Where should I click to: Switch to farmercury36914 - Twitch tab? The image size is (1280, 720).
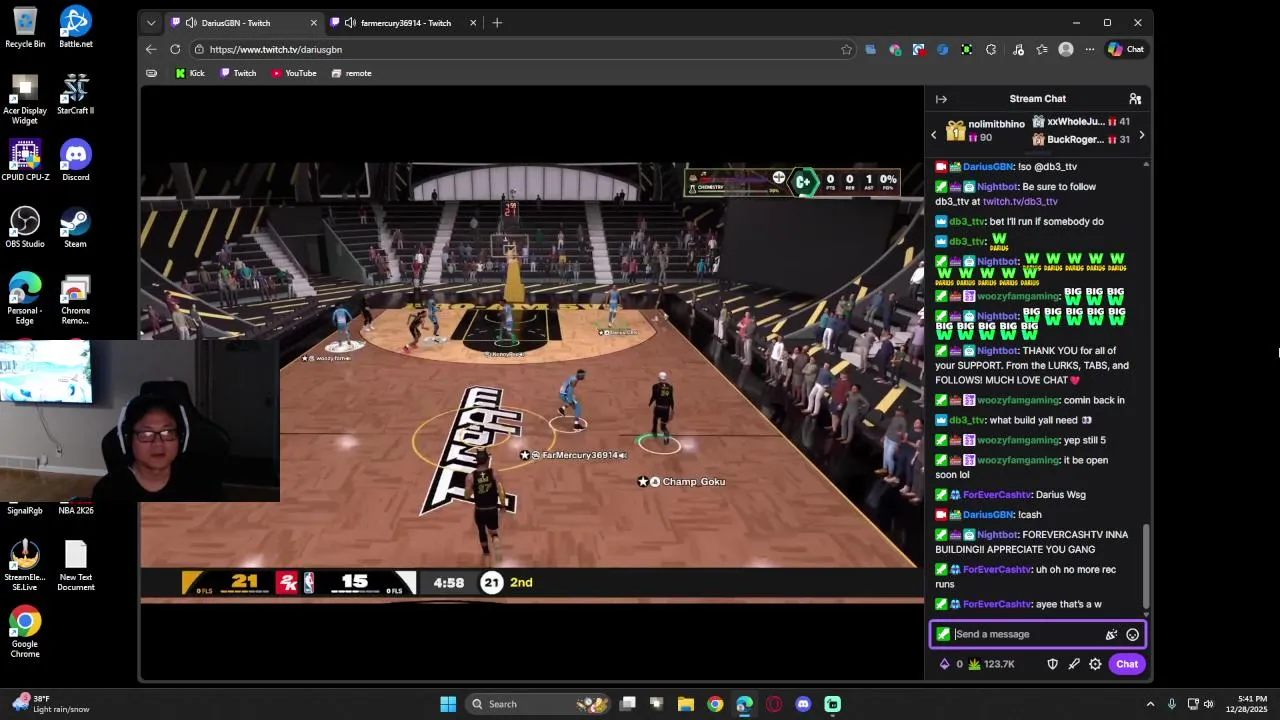(403, 23)
